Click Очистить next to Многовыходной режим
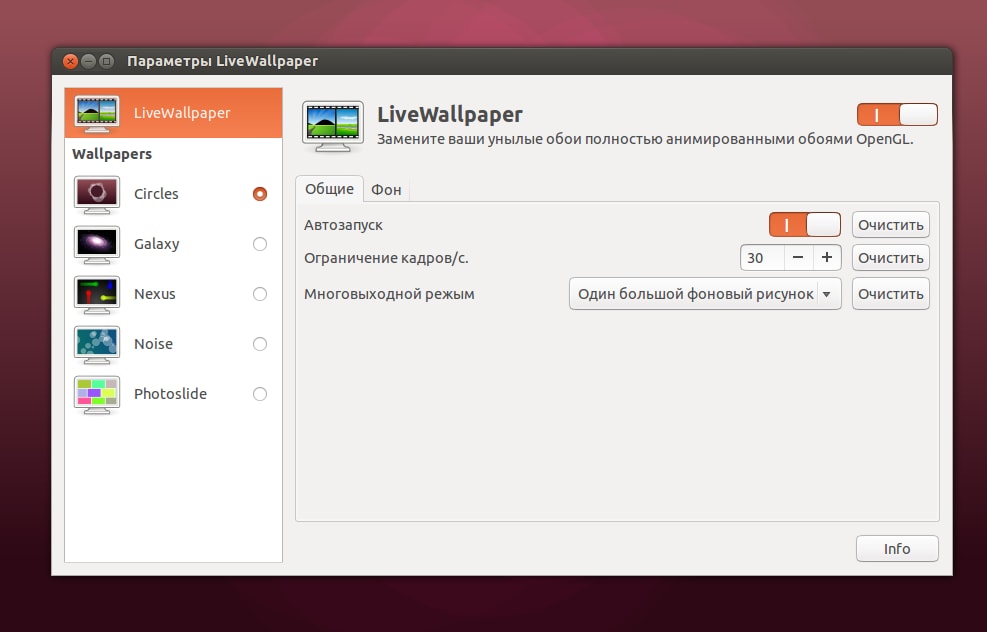Viewport: 987px width, 632px height. click(891, 294)
